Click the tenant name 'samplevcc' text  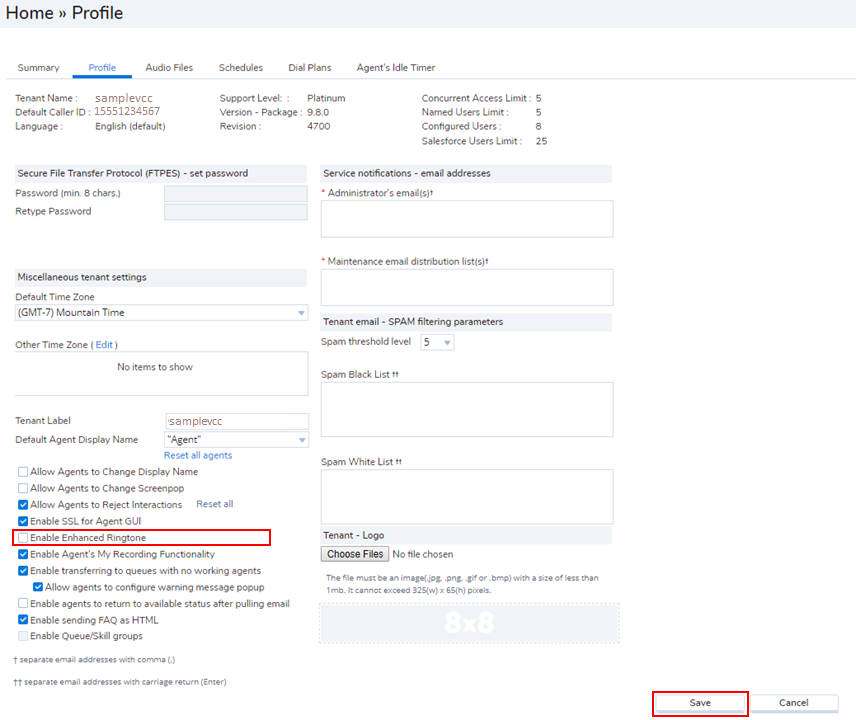click(124, 98)
